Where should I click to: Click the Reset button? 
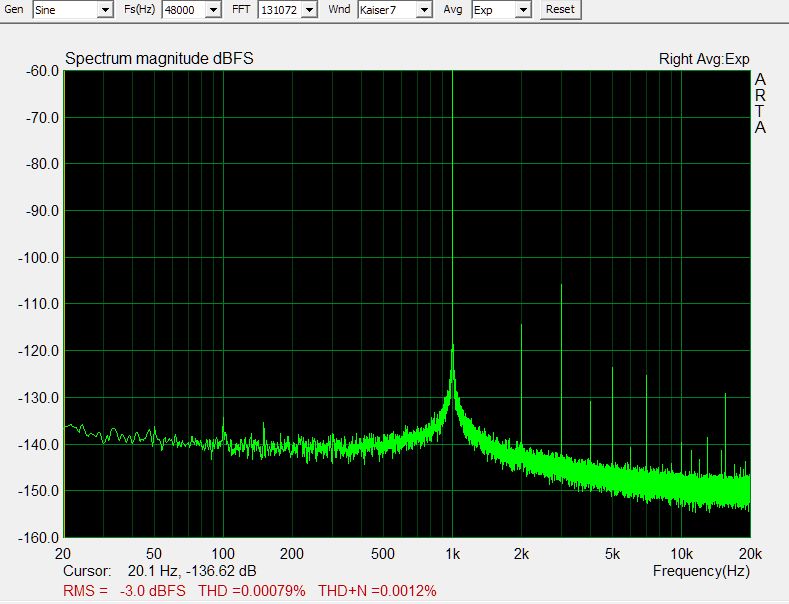pos(560,10)
